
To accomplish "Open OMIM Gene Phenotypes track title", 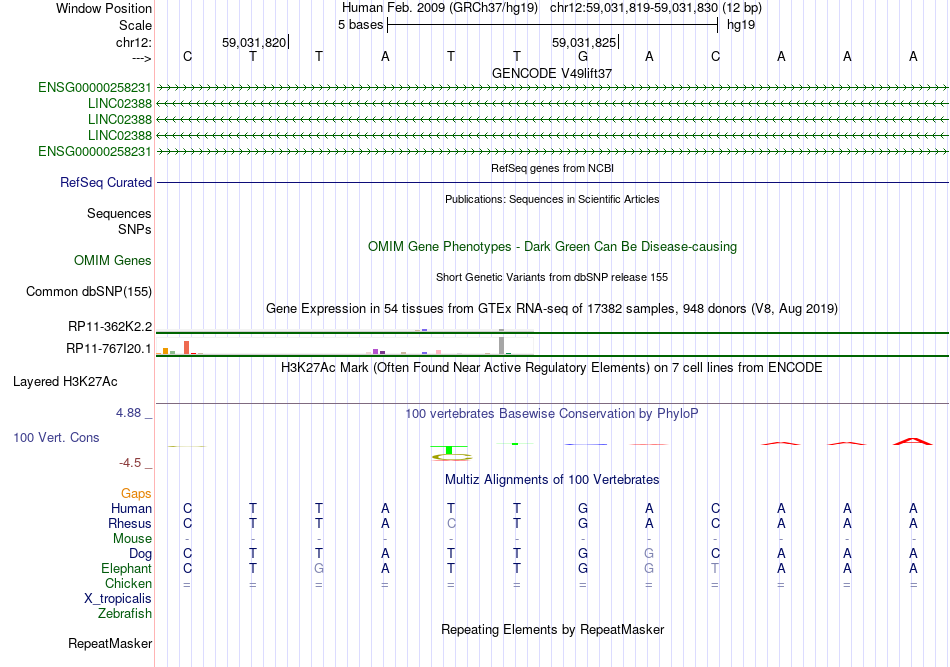I will [552, 247].
